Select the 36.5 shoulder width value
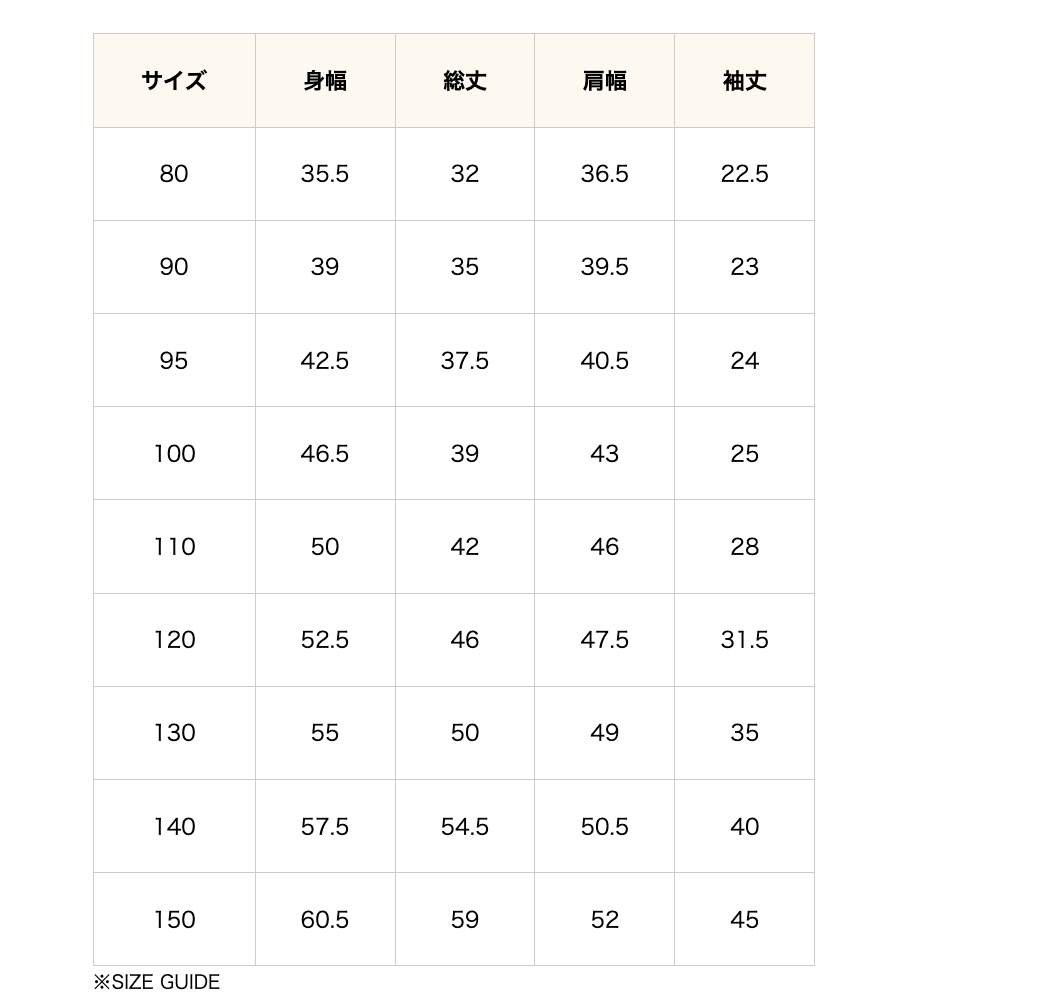1044x1008 pixels. 605,174
